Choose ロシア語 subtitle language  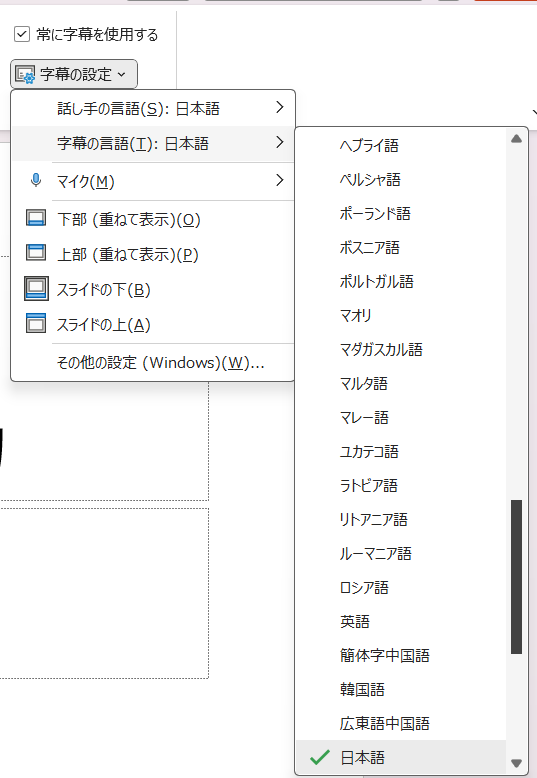click(401, 587)
